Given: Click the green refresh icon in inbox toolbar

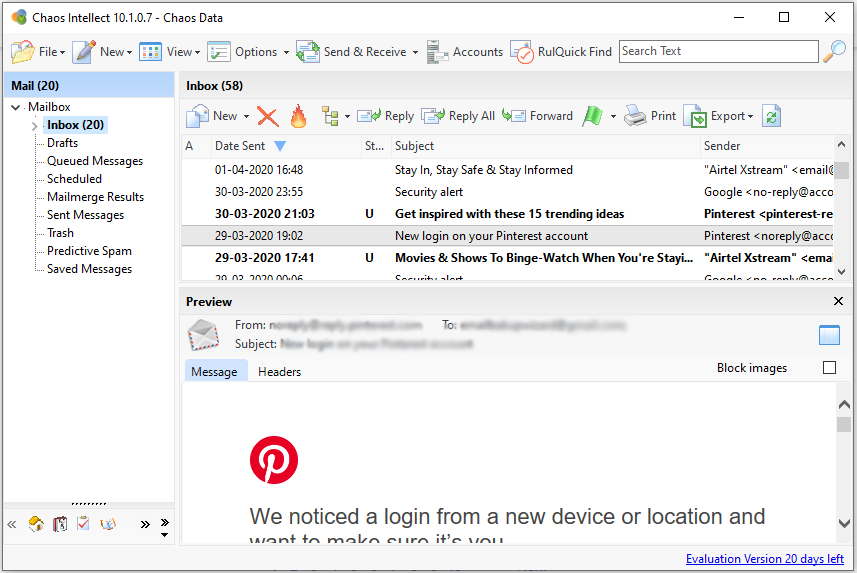Looking at the screenshot, I should 771,117.
